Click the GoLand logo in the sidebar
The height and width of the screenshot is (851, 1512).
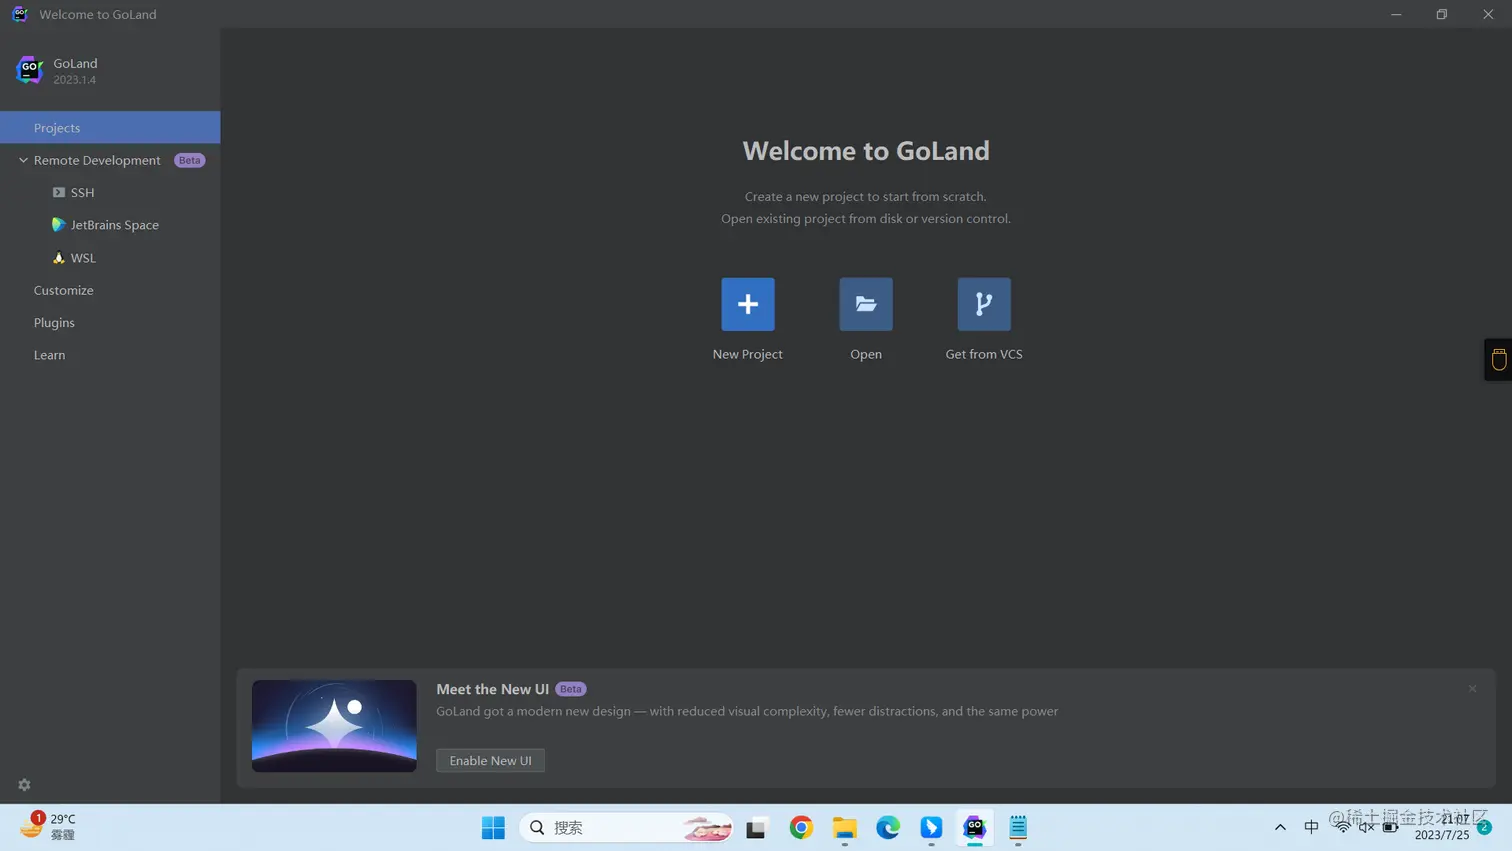pyautogui.click(x=29, y=70)
